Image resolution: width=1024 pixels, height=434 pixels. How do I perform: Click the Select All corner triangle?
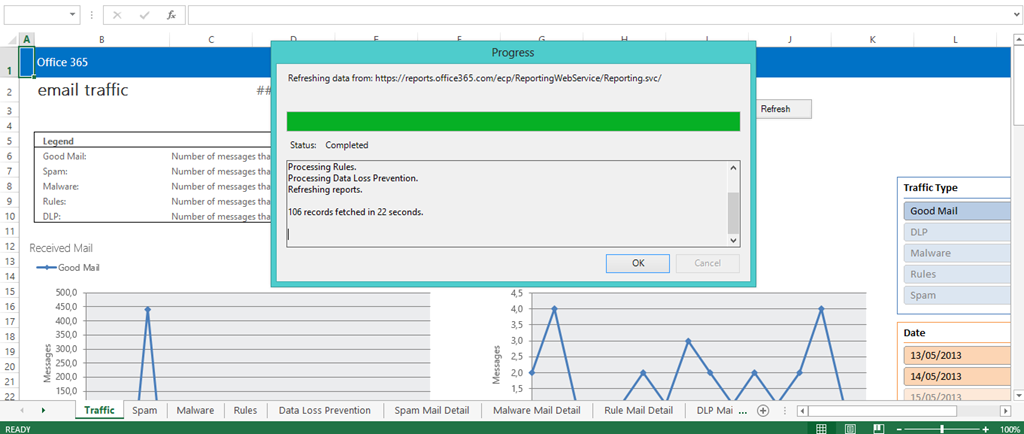pos(8,39)
